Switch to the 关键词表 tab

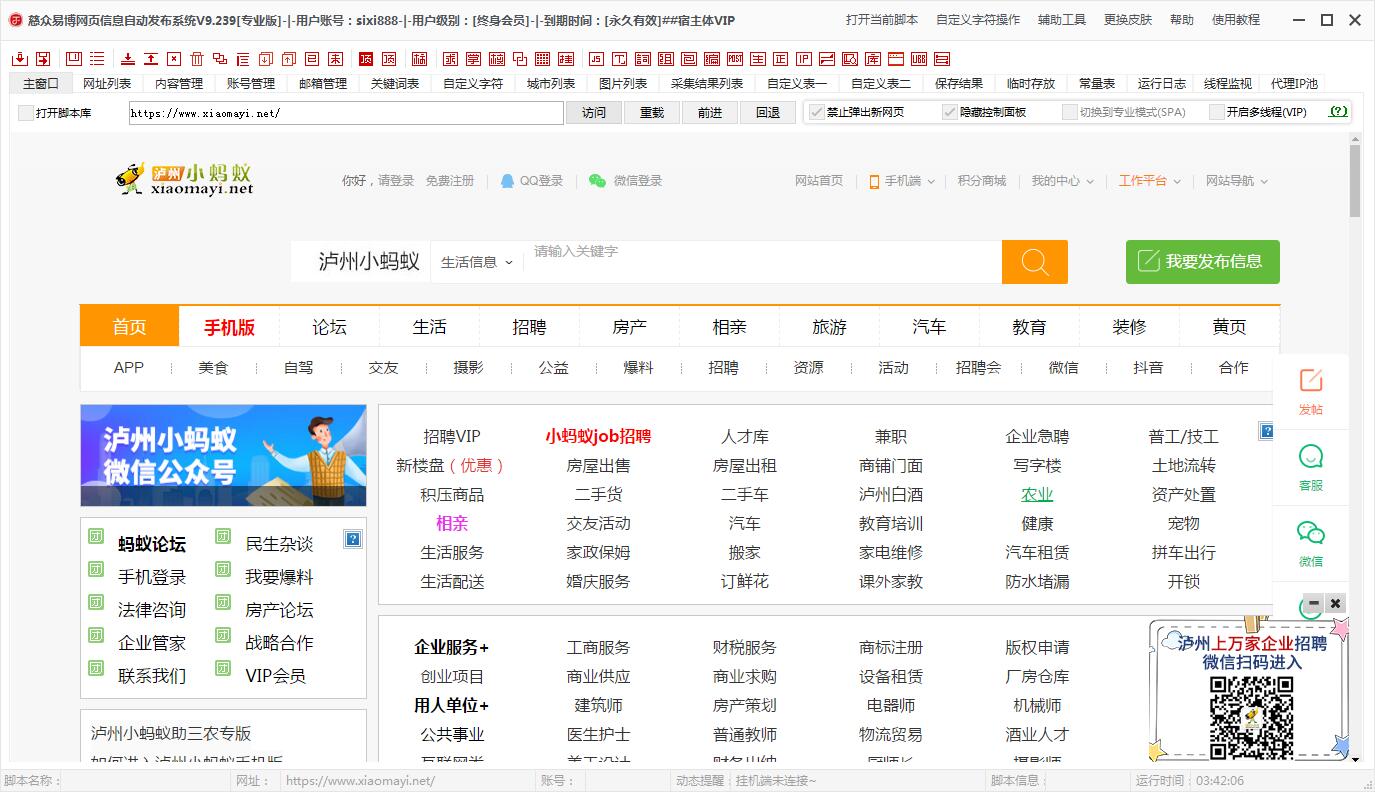click(x=395, y=84)
